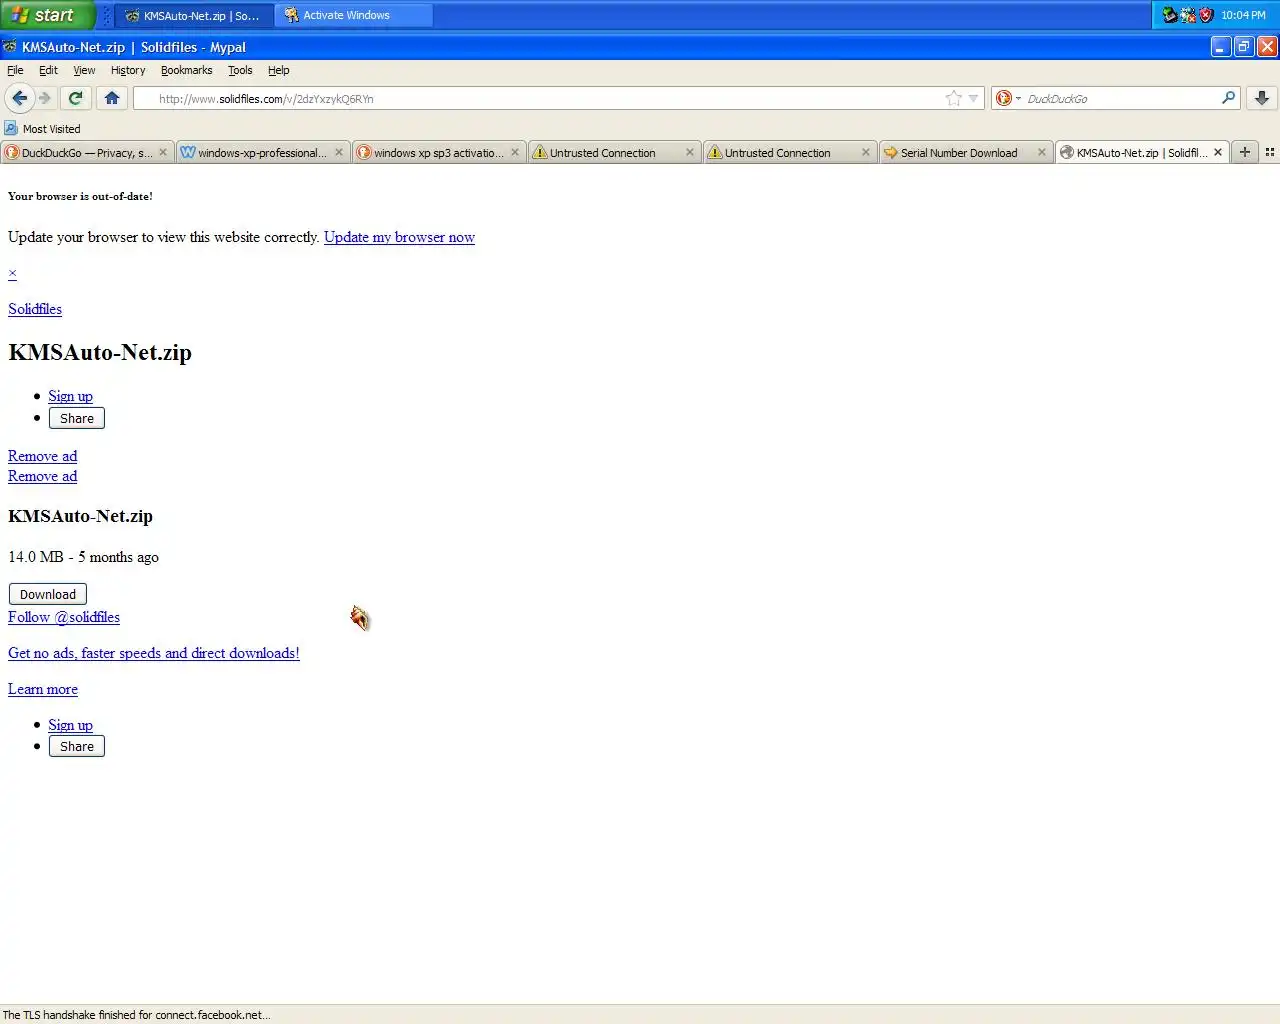1280x1024 pixels.
Task: Open the Tools menu
Action: point(240,70)
